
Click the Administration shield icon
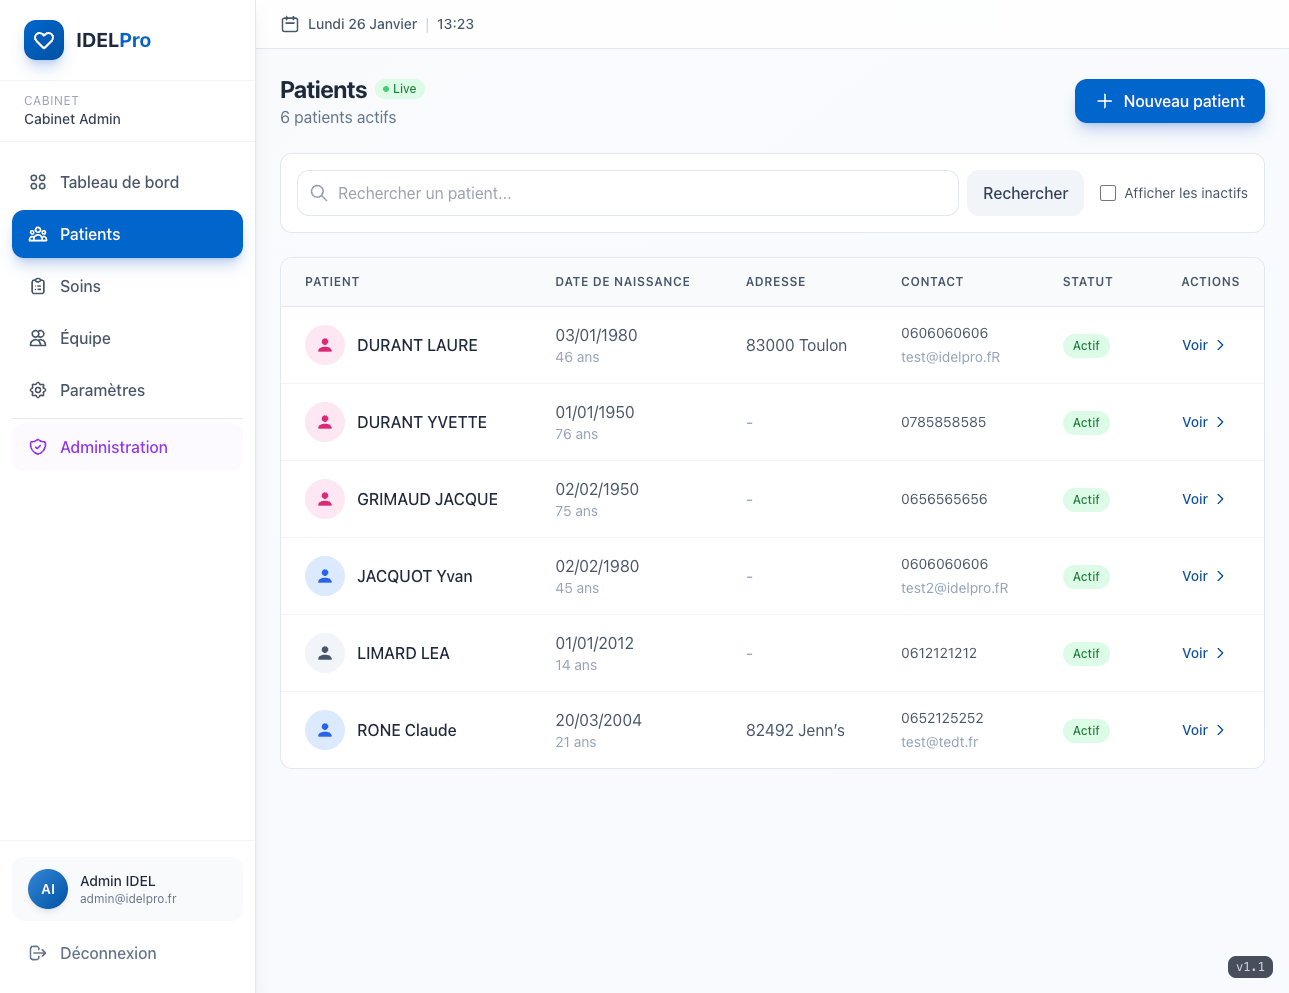(38, 447)
